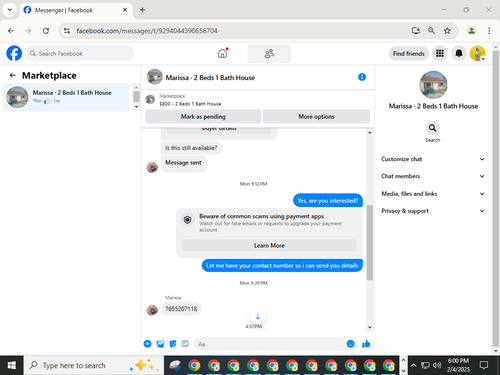
Task: Click More options button
Action: (x=316, y=116)
